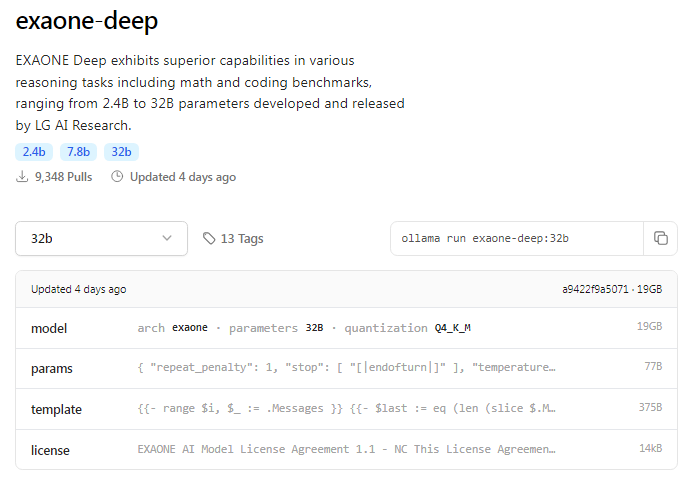Open the model file row
Viewport: 694px width, 481px height.
click(x=347, y=328)
